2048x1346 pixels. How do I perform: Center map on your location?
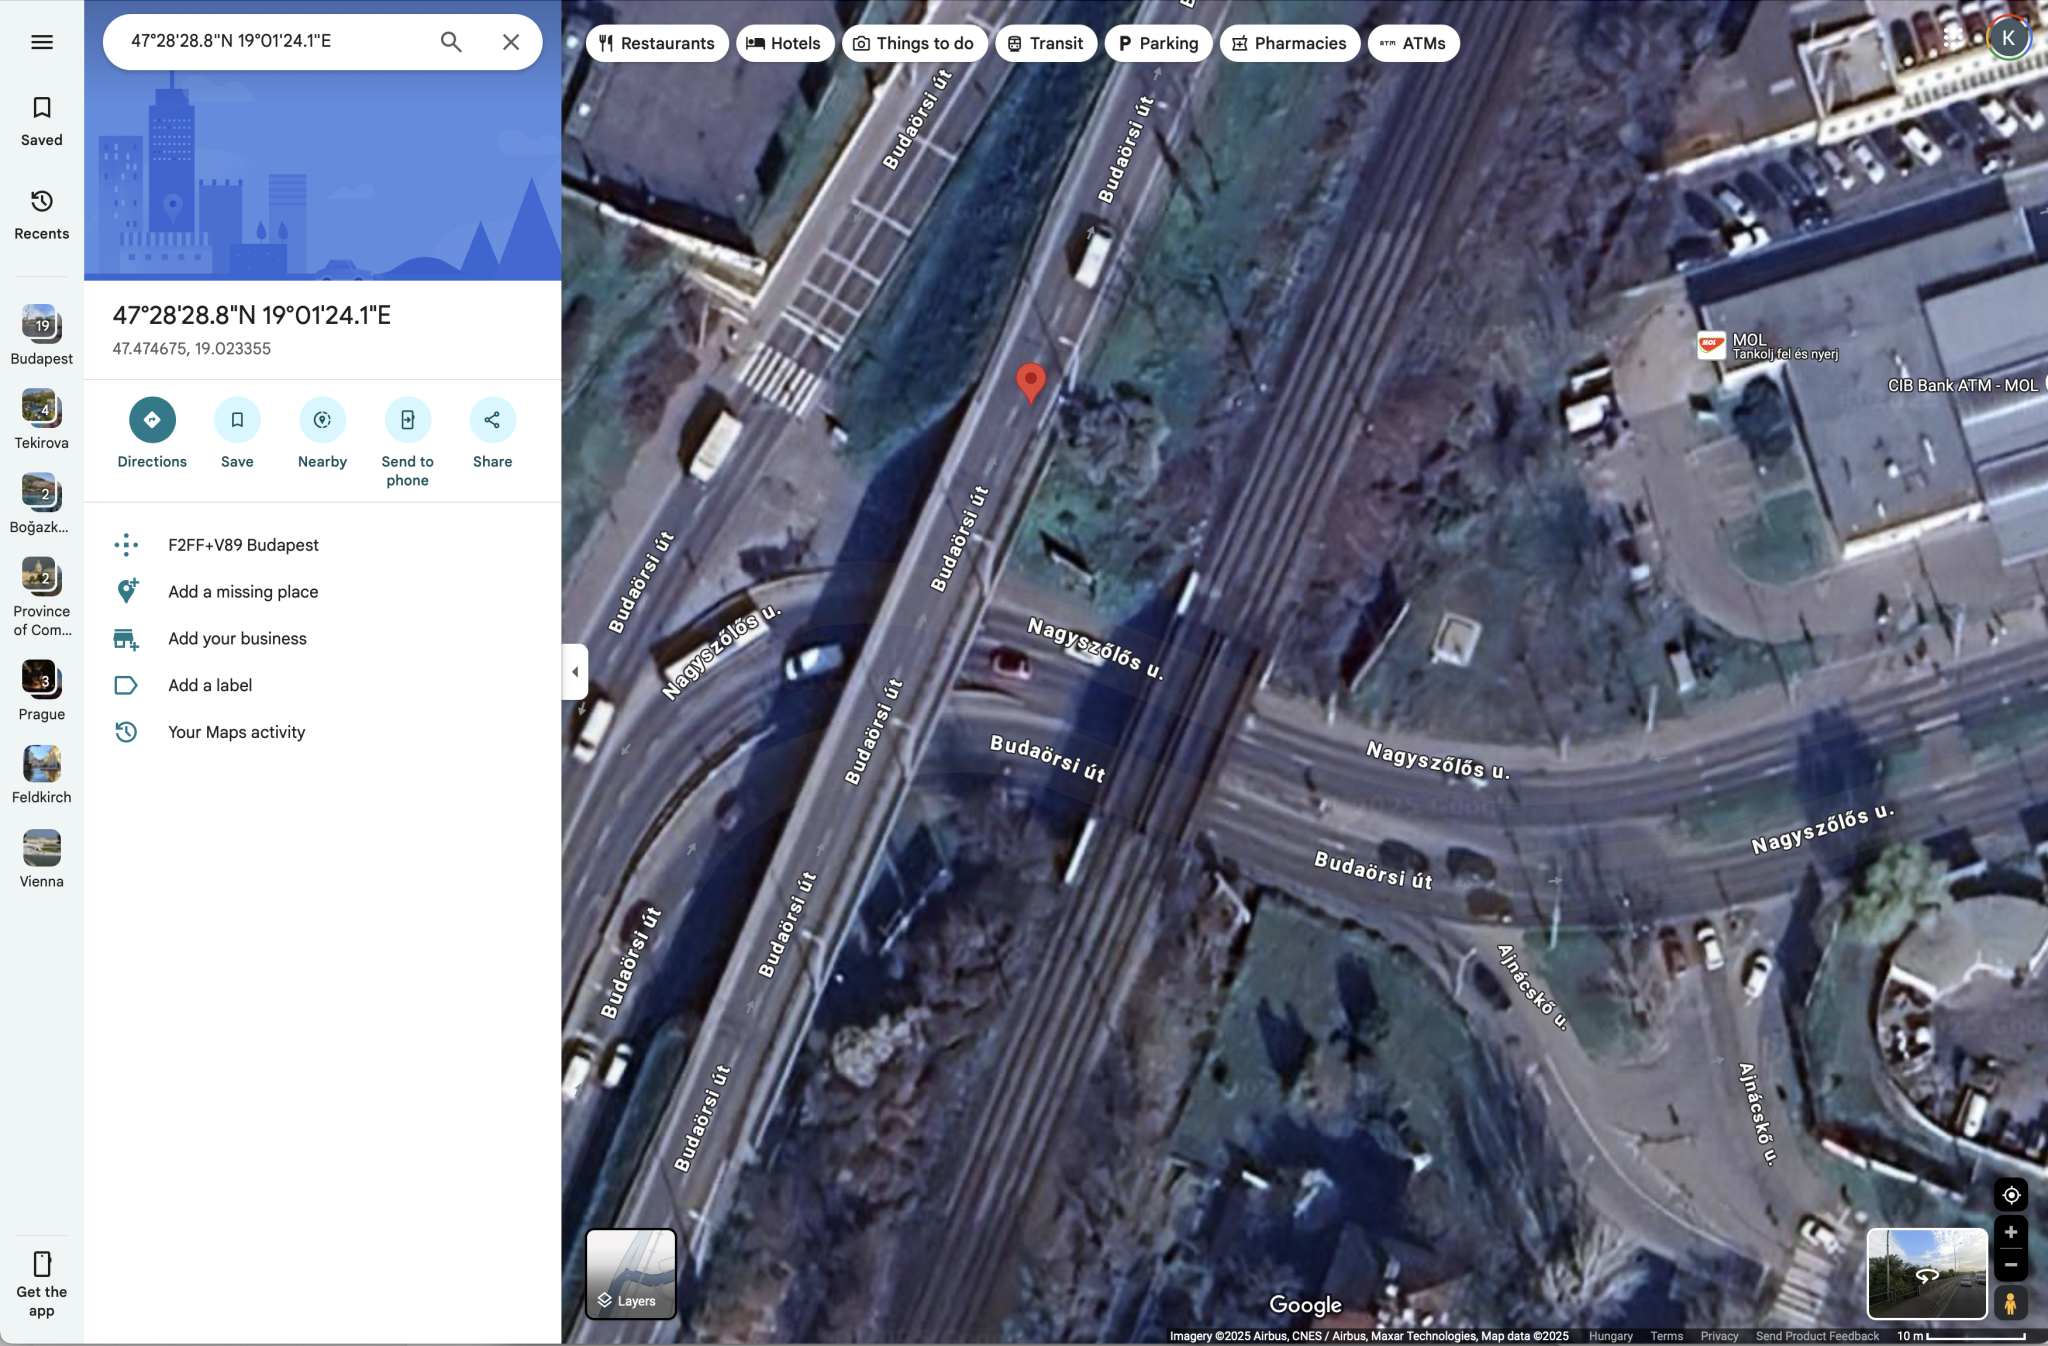[2011, 1195]
